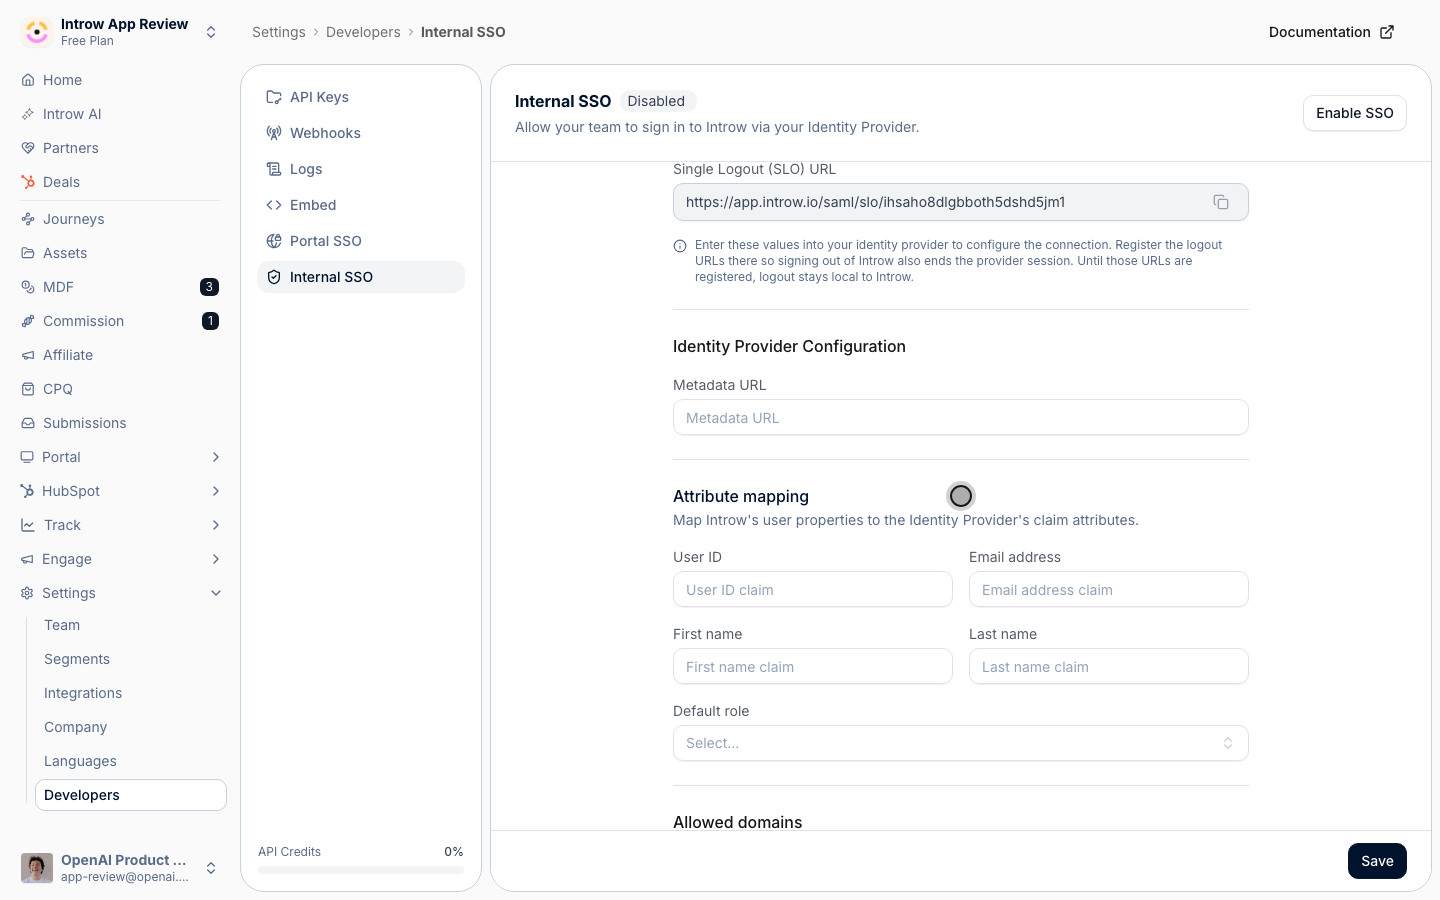Screen dimensions: 1440x900
Task: Open the Default role dropdown
Action: click(x=960, y=743)
